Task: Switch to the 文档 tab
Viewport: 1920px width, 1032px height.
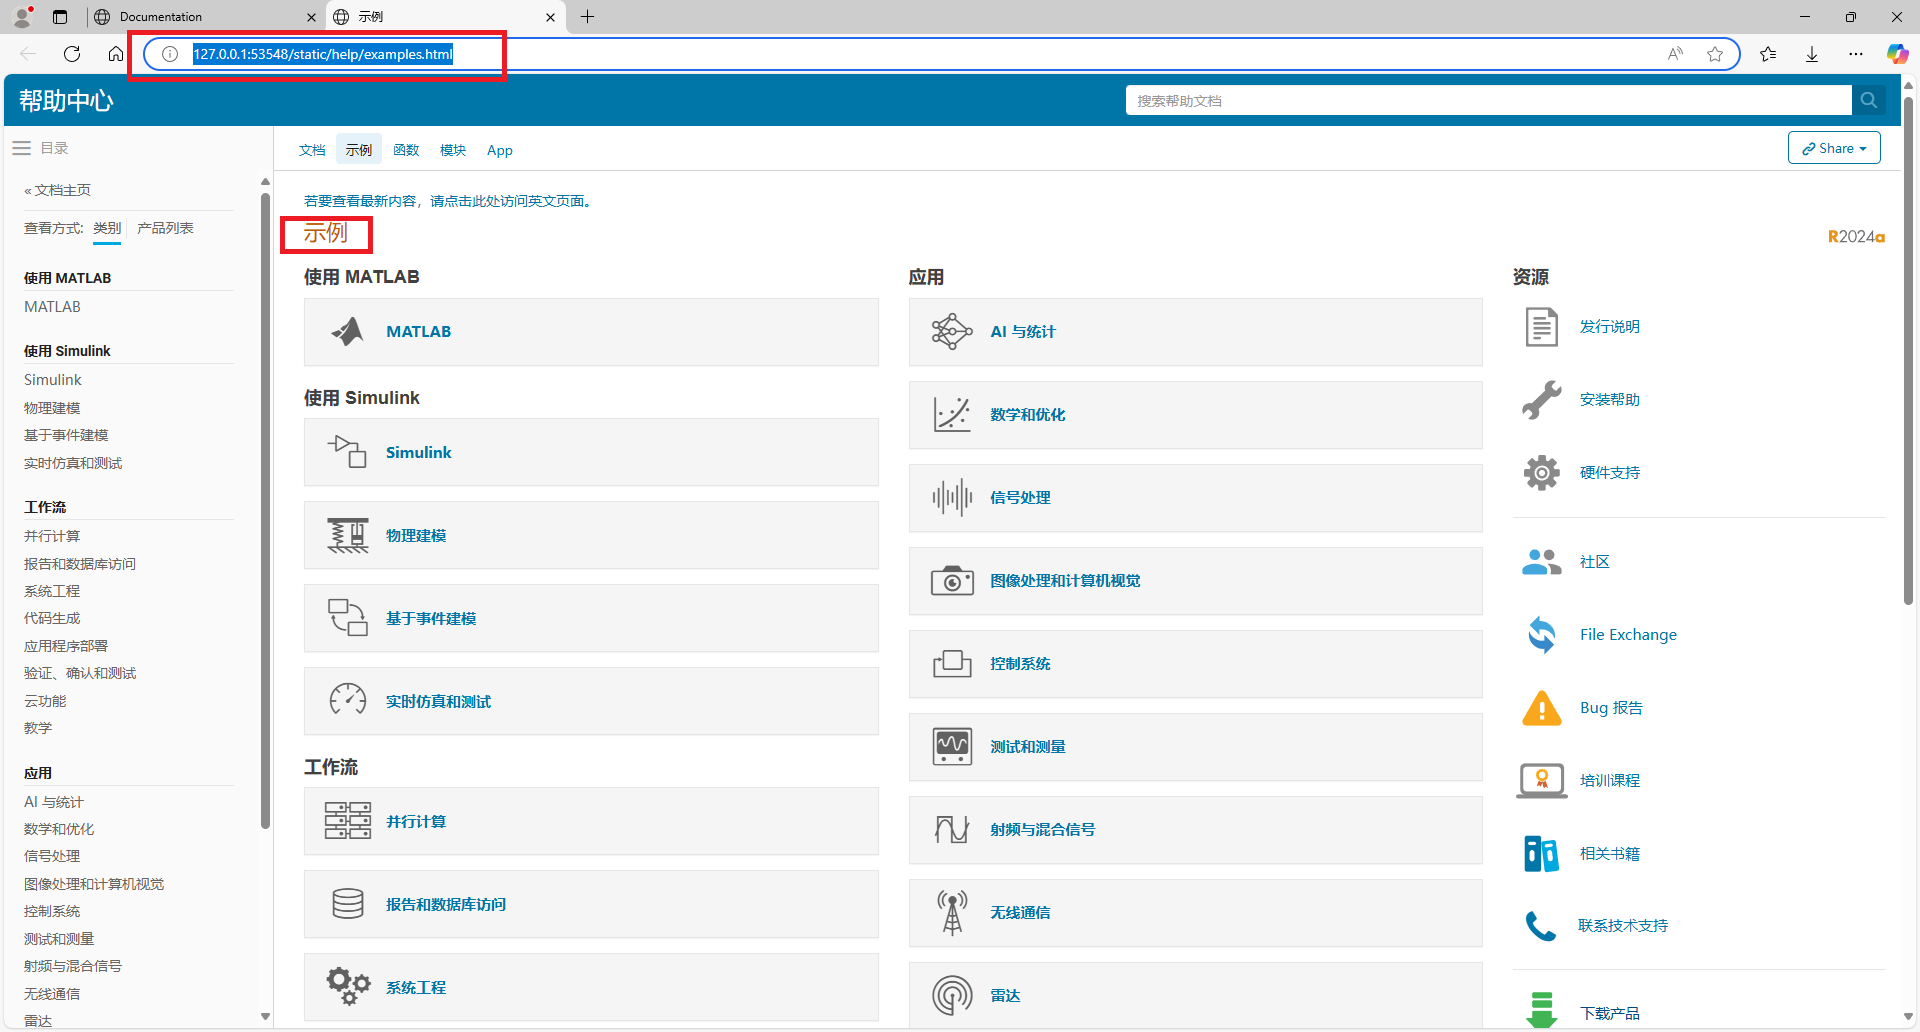Action: click(312, 150)
